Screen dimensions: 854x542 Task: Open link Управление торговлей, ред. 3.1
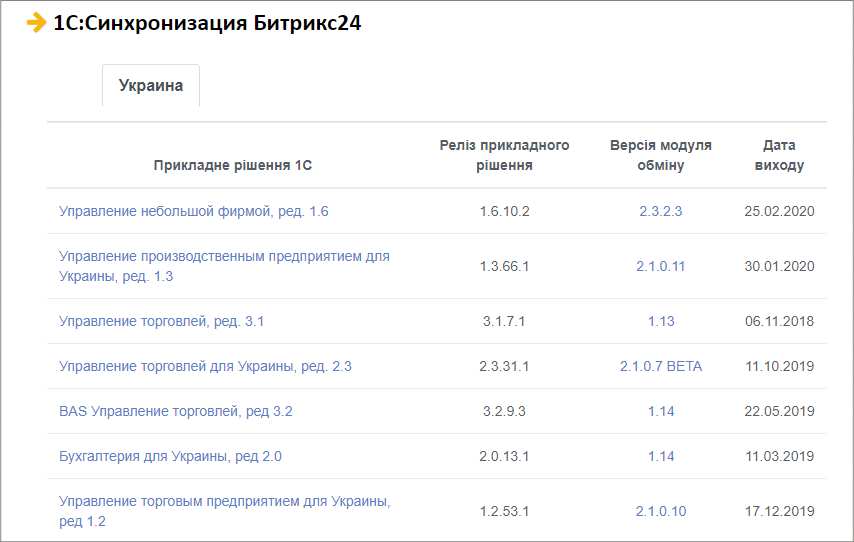point(161,321)
